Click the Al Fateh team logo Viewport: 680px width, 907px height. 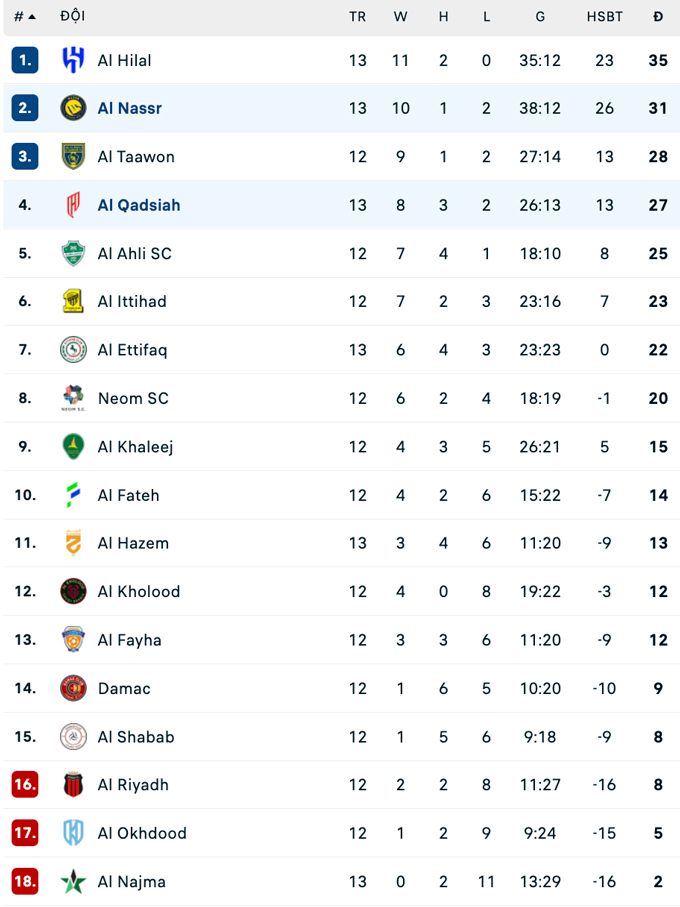(x=73, y=495)
